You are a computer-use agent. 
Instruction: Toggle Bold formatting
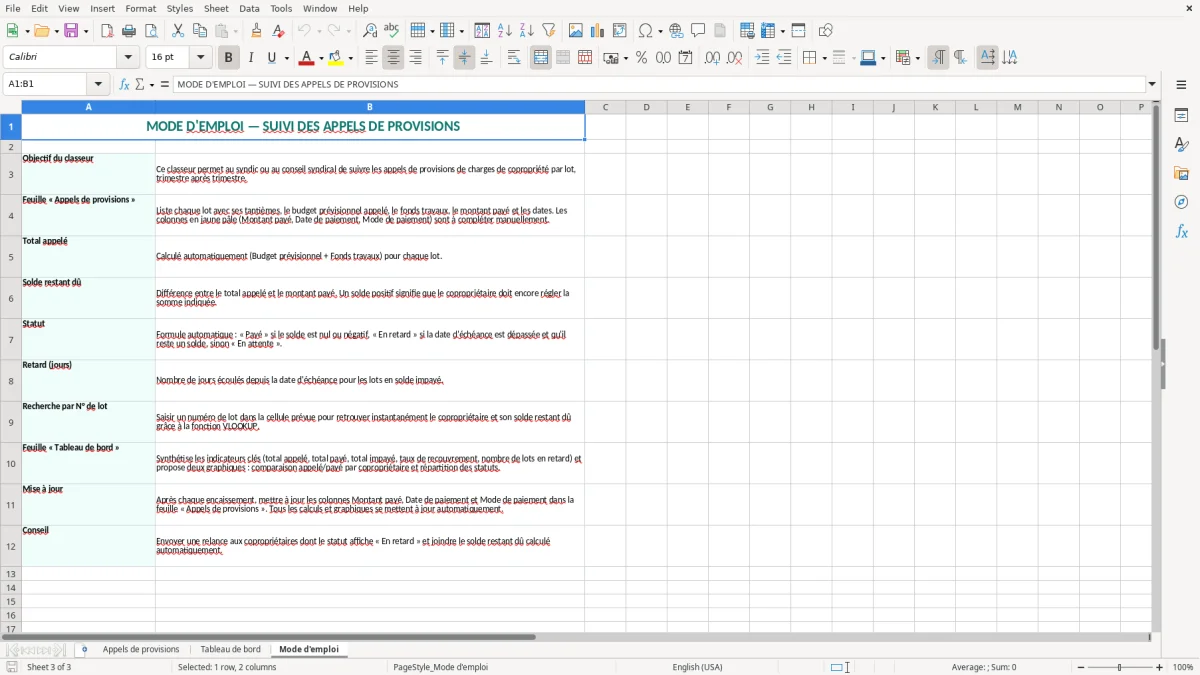pos(228,58)
